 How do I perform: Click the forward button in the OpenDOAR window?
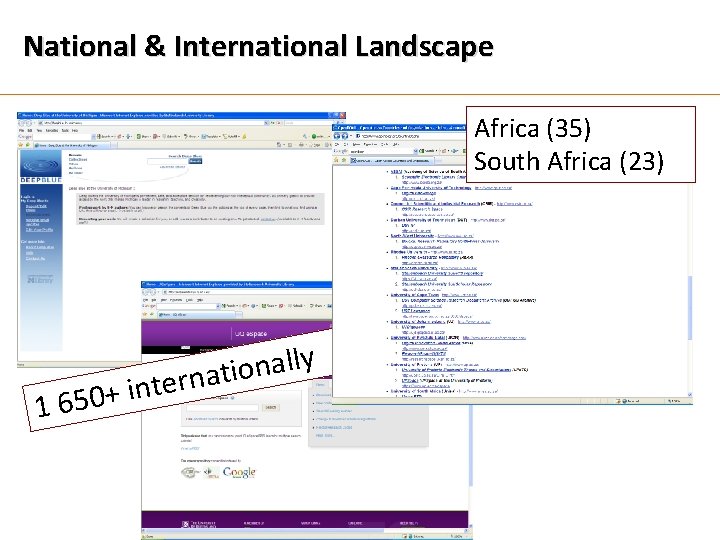344,136
